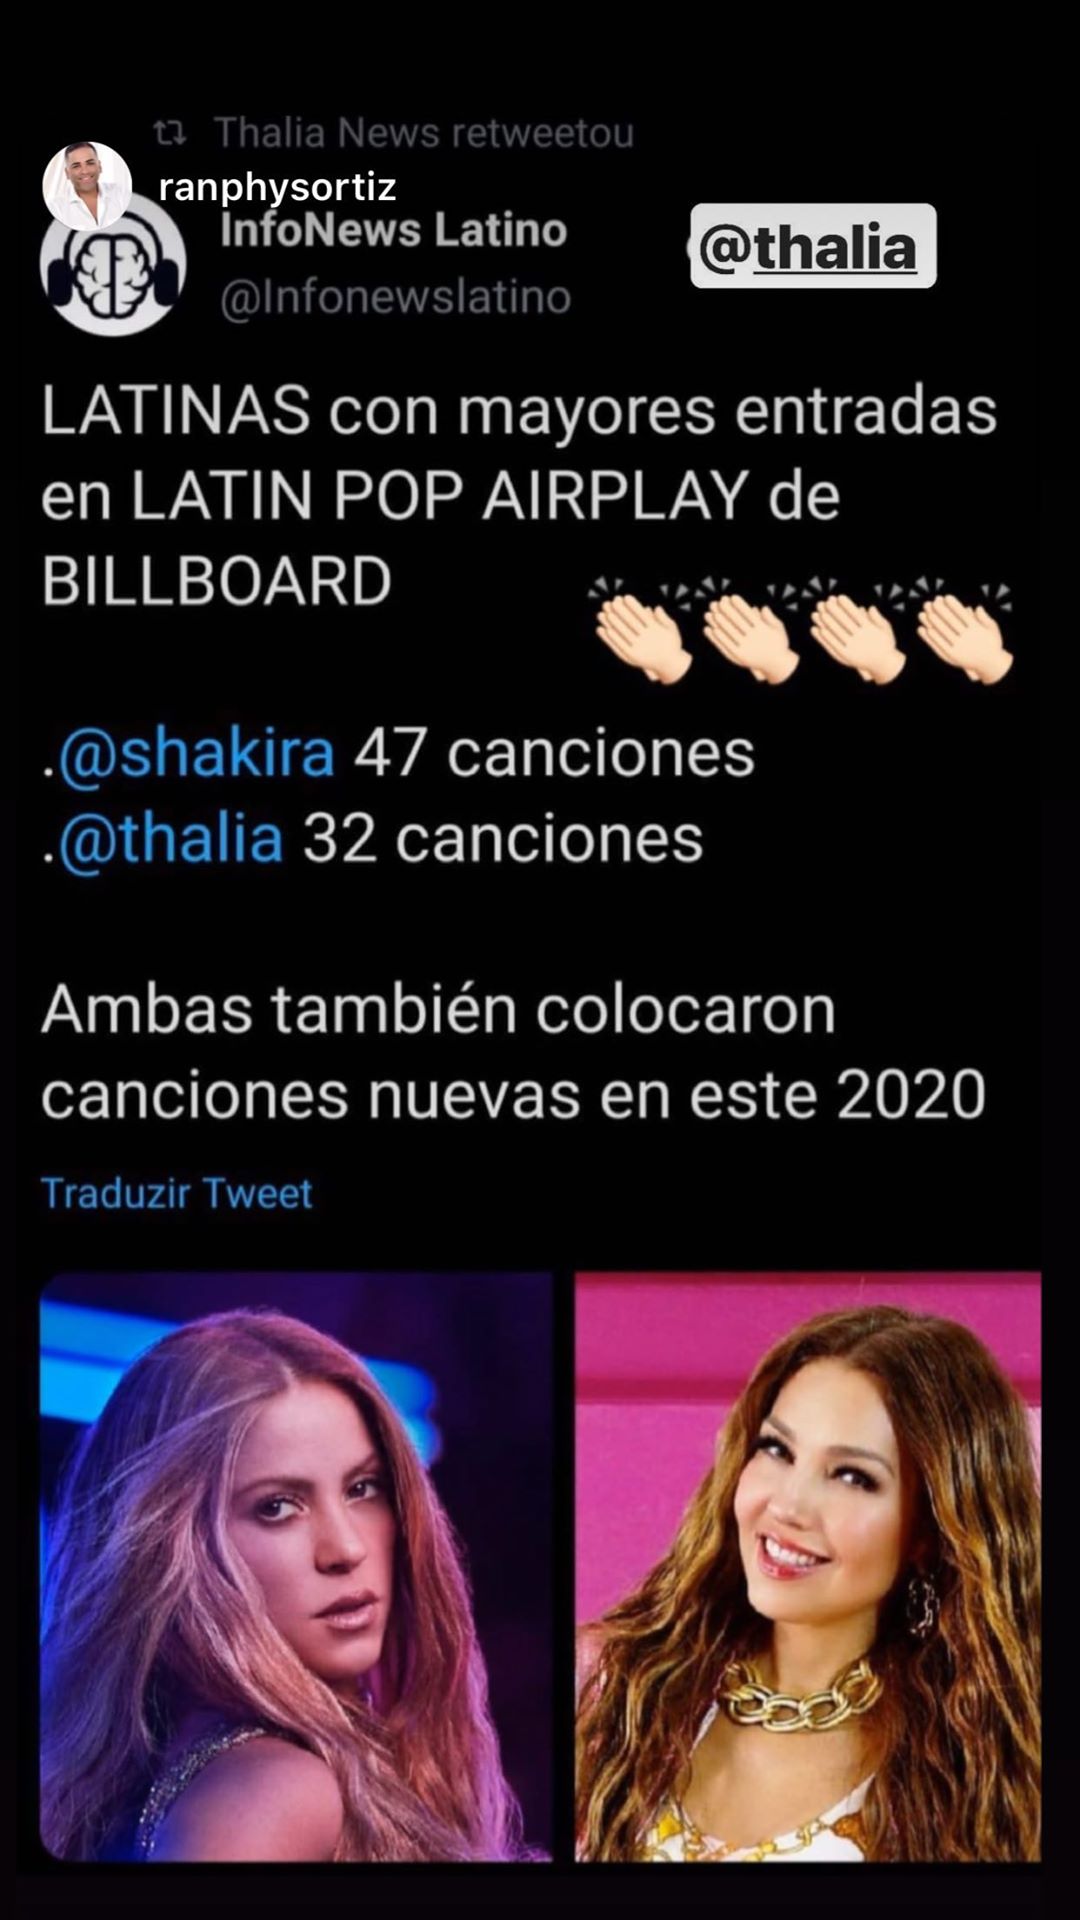The height and width of the screenshot is (1920, 1080).
Task: Tap the second clapping hands emoji
Action: (x=748, y=629)
